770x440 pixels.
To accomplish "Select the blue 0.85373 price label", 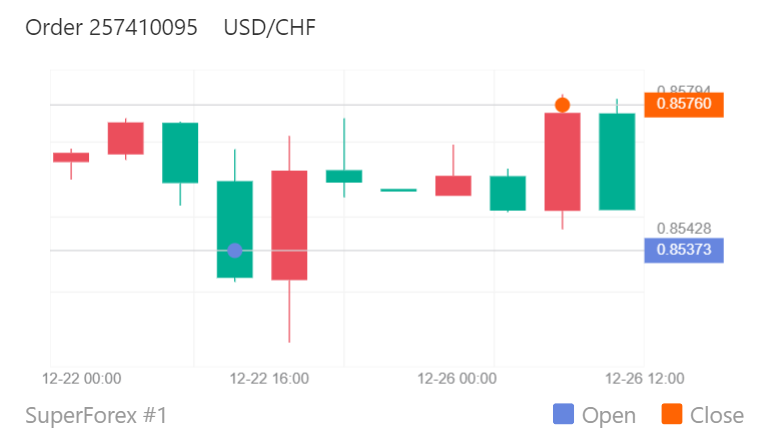I will tap(684, 250).
